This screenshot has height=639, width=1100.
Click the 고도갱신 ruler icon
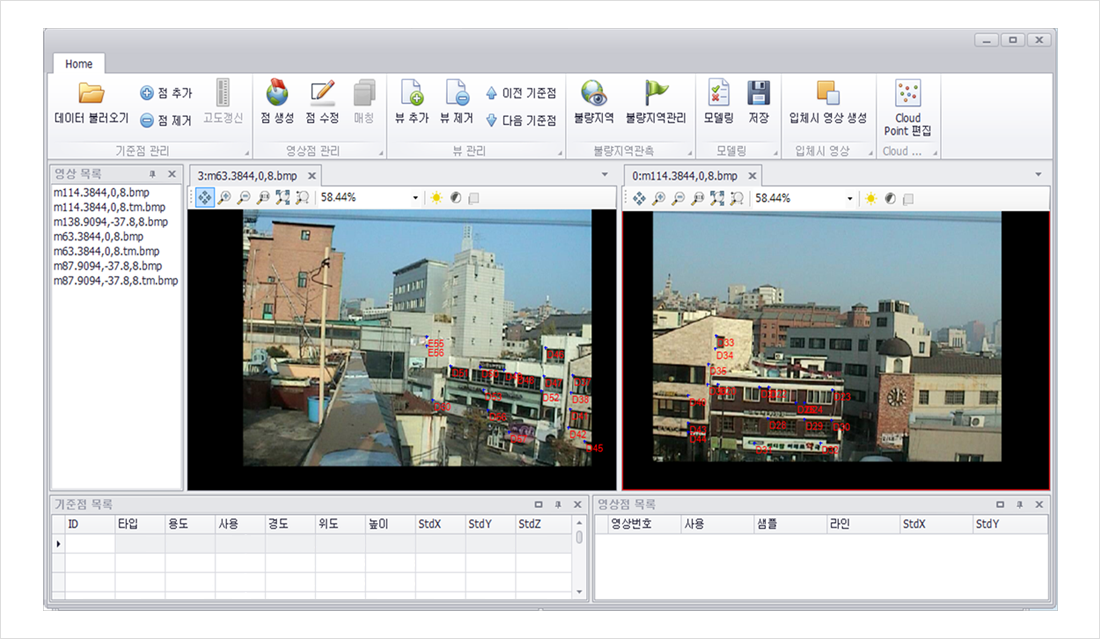(222, 93)
